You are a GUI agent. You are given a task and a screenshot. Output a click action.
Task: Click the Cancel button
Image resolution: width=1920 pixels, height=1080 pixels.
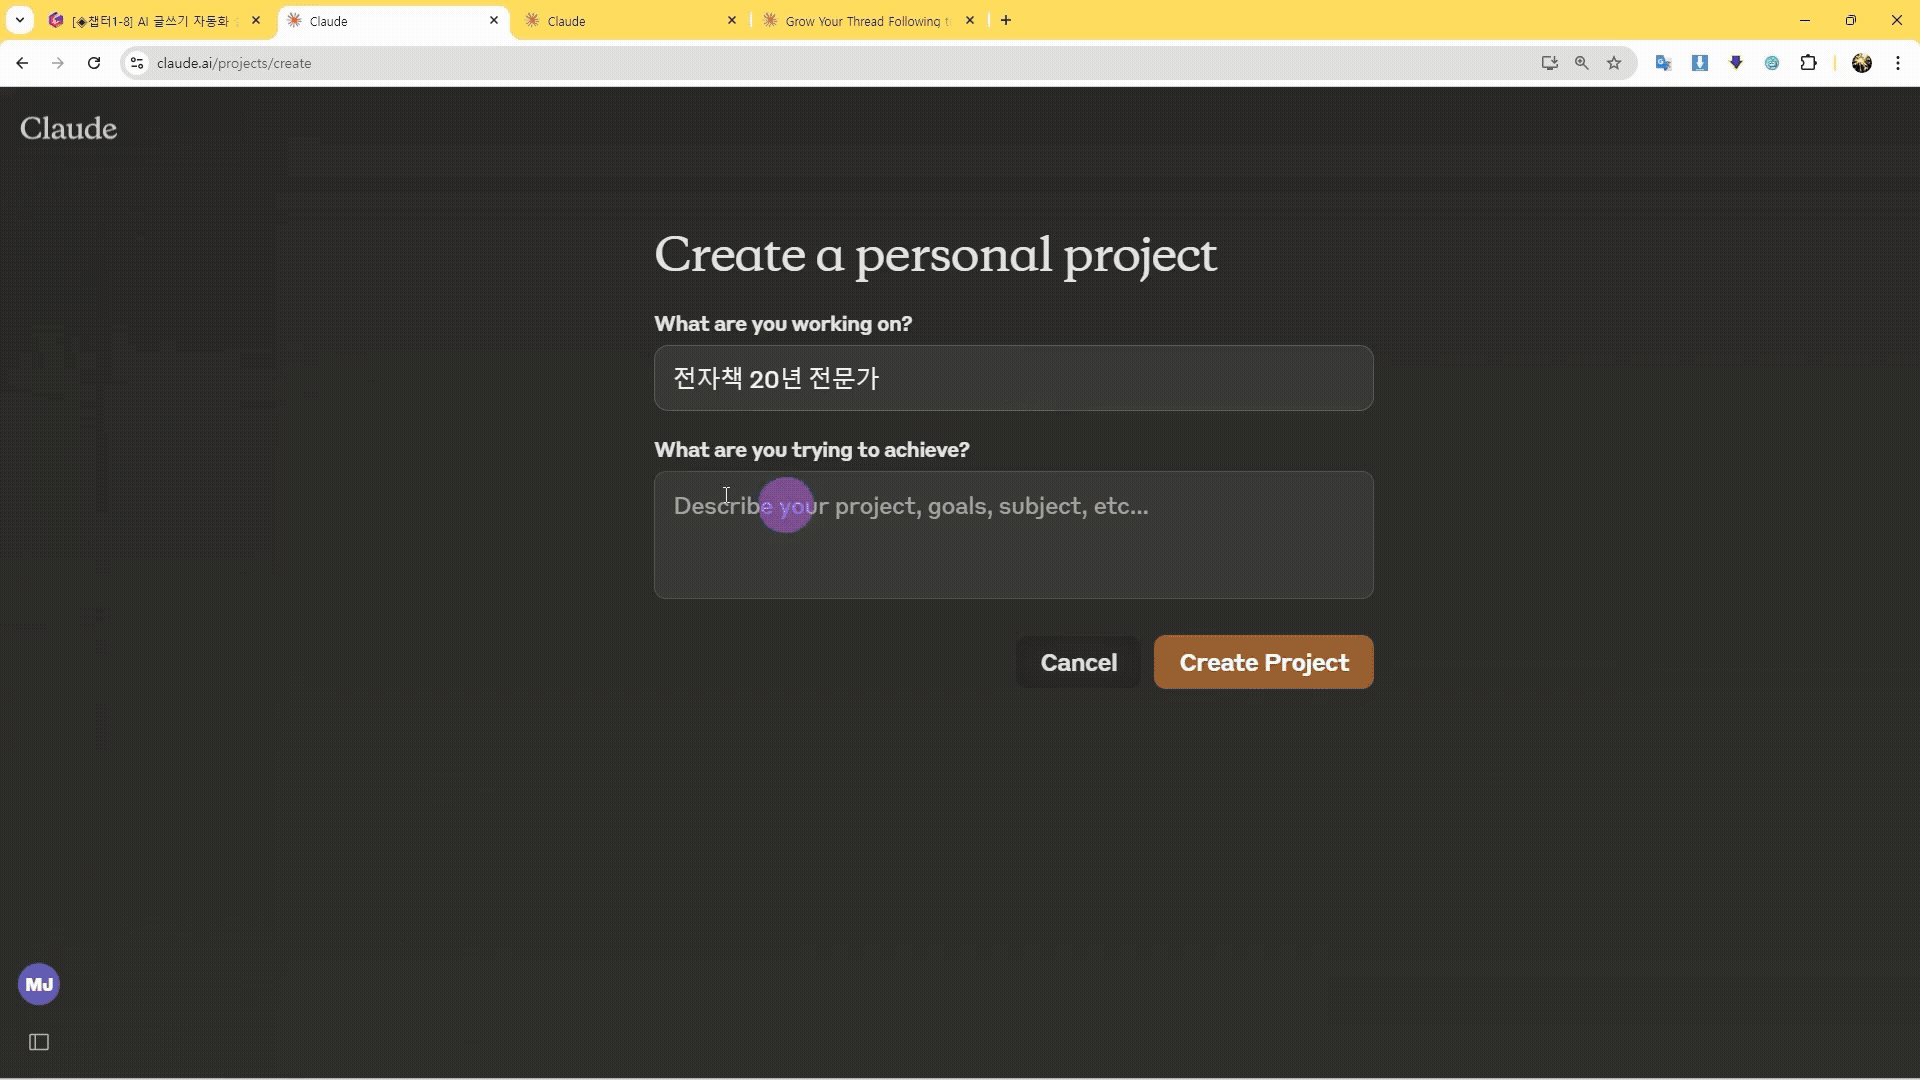tap(1078, 662)
